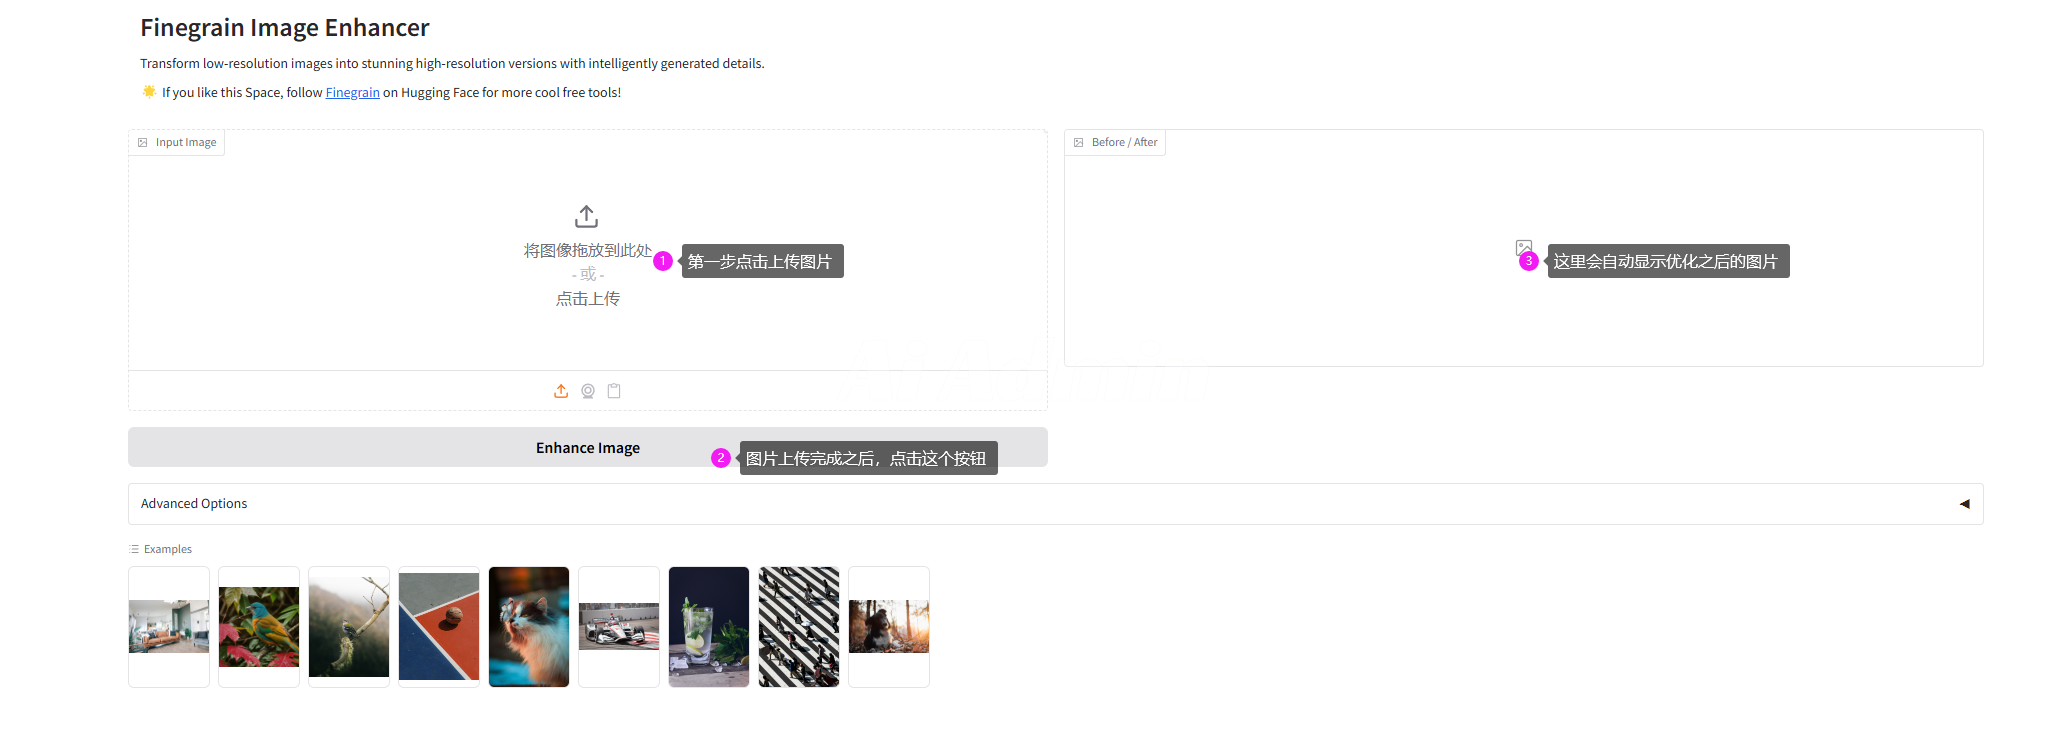Select the living room example thumbnail
The image size is (2047, 739).
pos(169,627)
